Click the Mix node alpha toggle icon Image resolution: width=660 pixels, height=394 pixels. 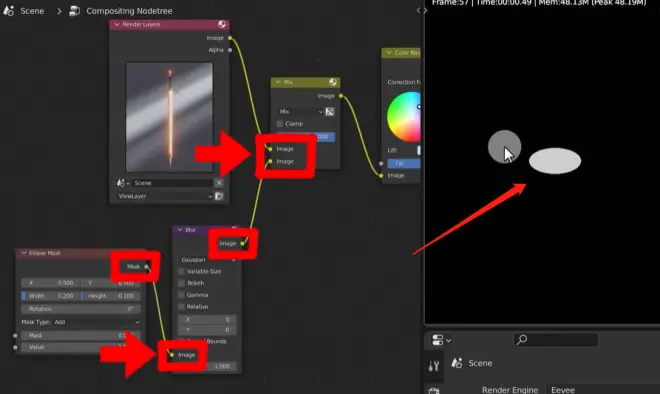coord(330,112)
